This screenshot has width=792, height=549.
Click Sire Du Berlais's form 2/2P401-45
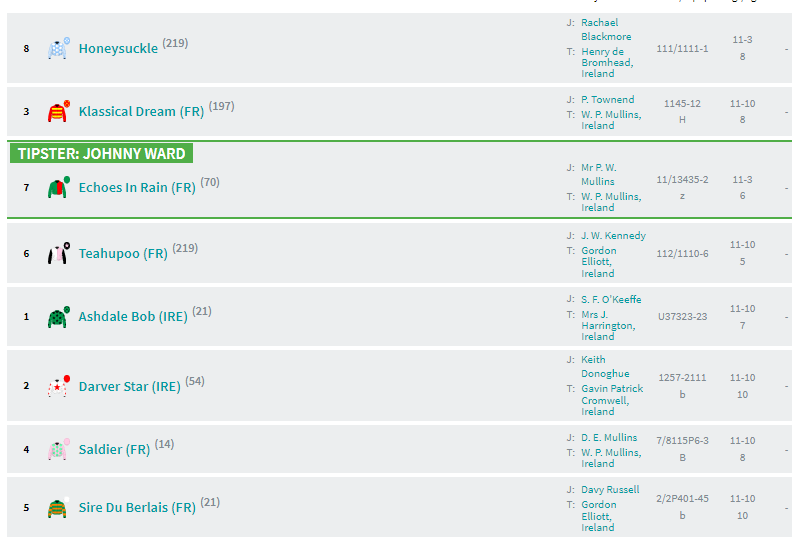[682, 499]
